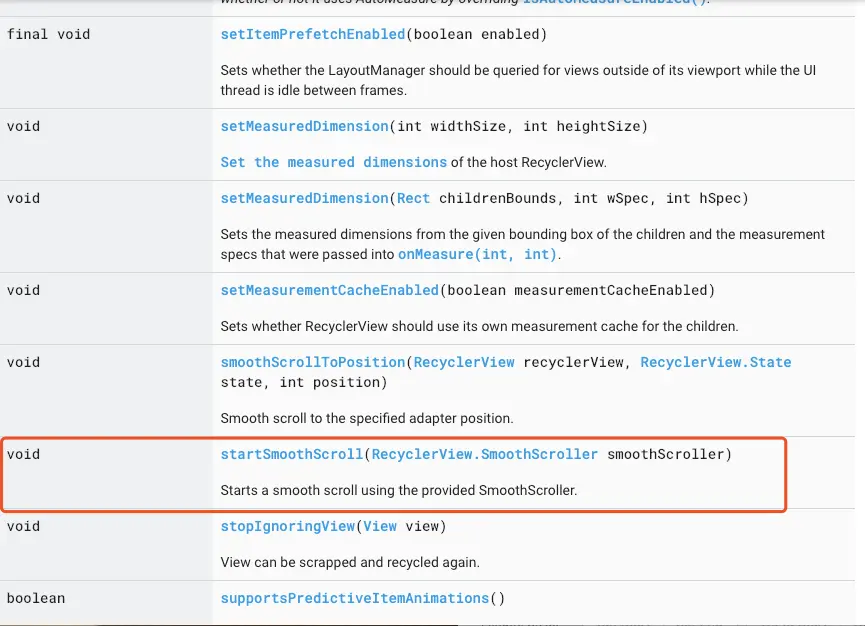Follow the 'Set the measured dimensions' link
865x626 pixels.
pyautogui.click(x=333, y=162)
